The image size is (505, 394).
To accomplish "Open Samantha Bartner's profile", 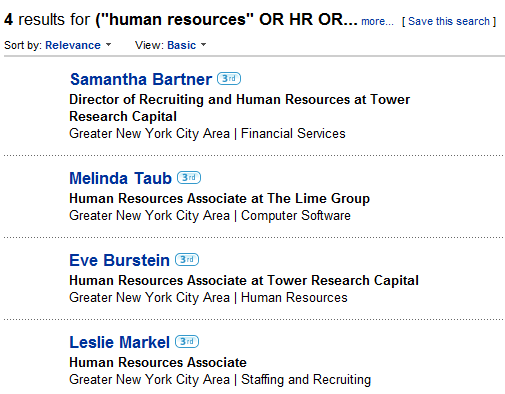I will click(141, 79).
